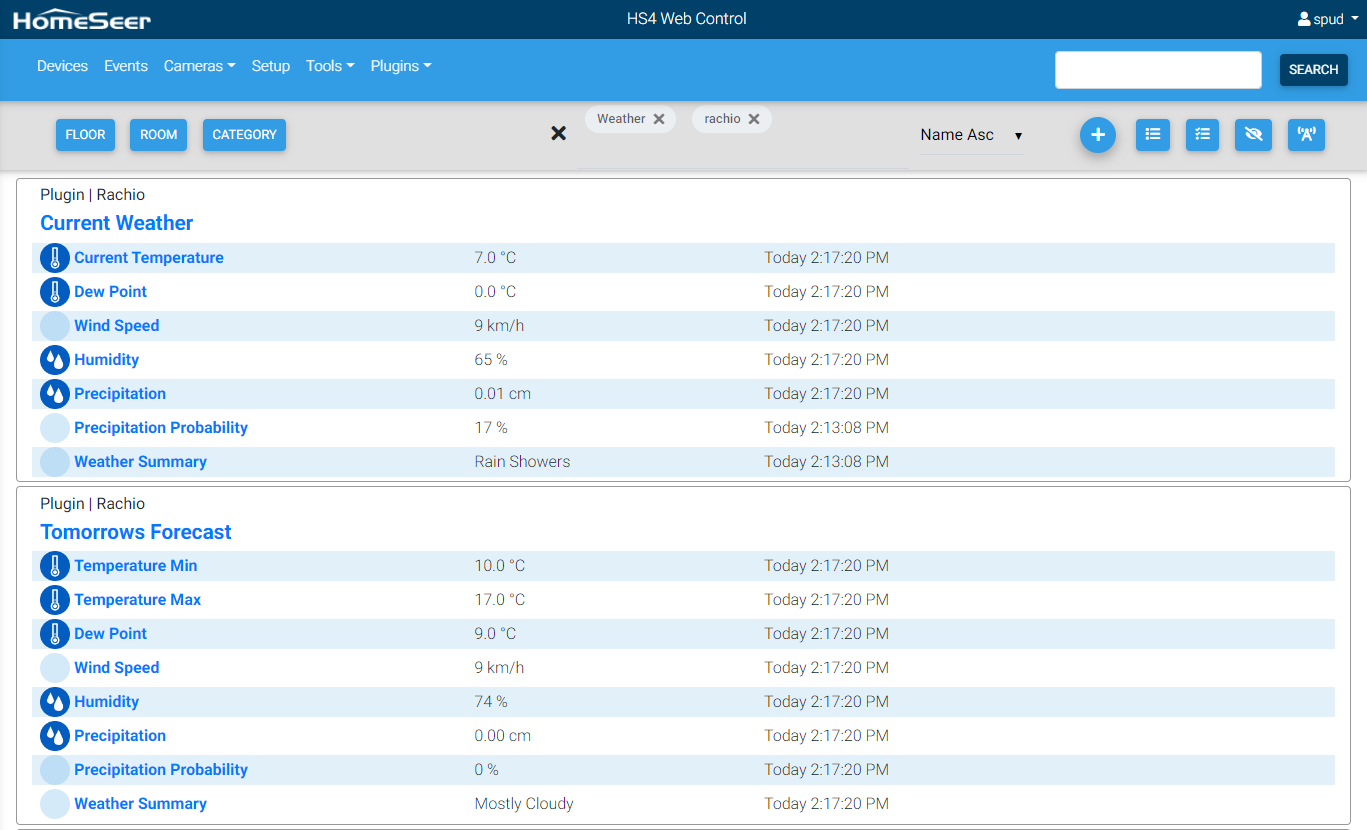The image size is (1367, 830).
Task: Click thermometer icon beside Current Temperature
Action: (55, 258)
